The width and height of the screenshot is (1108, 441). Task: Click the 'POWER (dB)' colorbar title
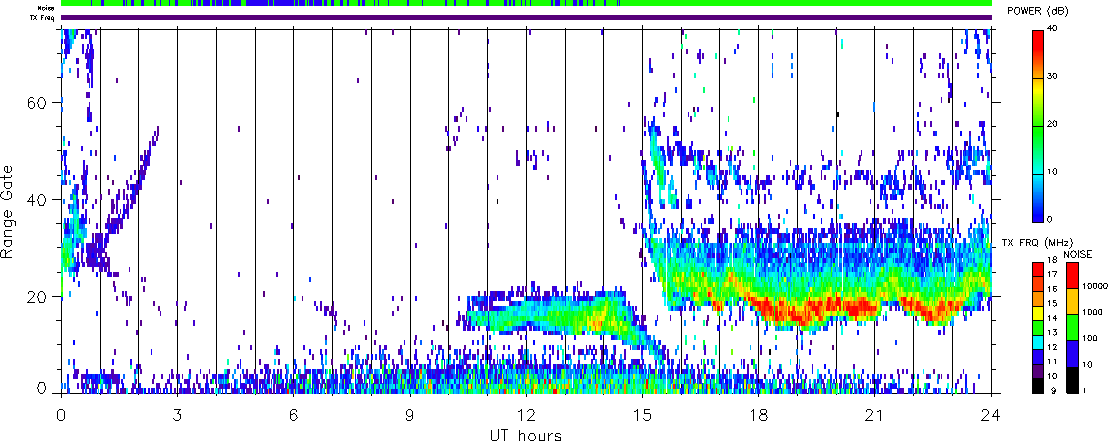1039,11
